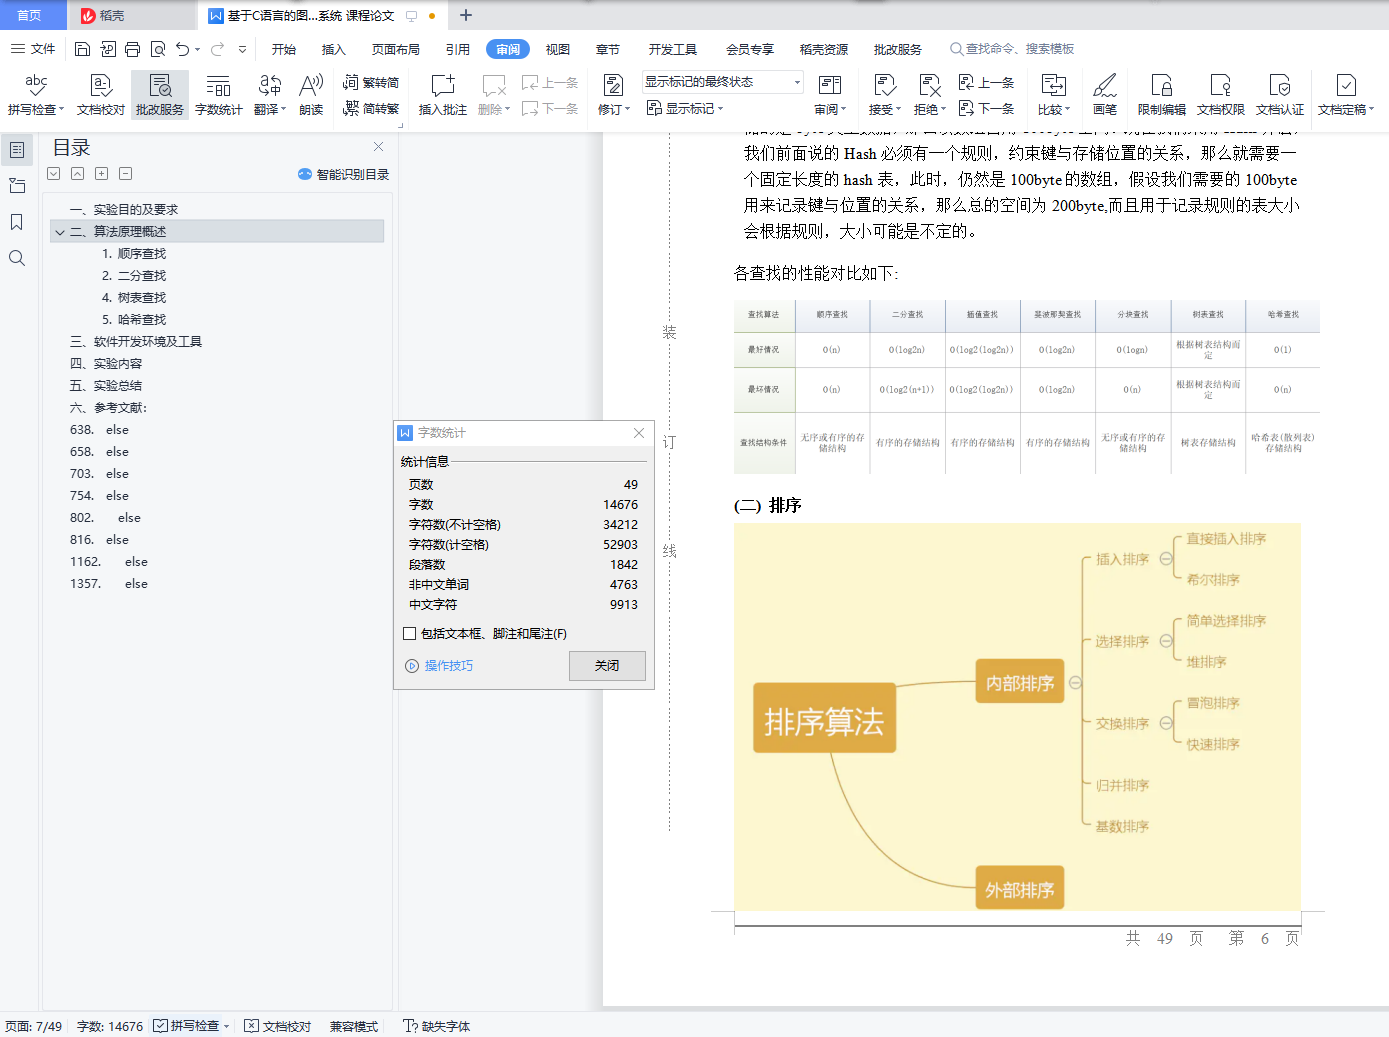Screen dimensions: 1389x1037
Task: Click the down-arrow level icon in 目录 panel
Action: click(54, 174)
